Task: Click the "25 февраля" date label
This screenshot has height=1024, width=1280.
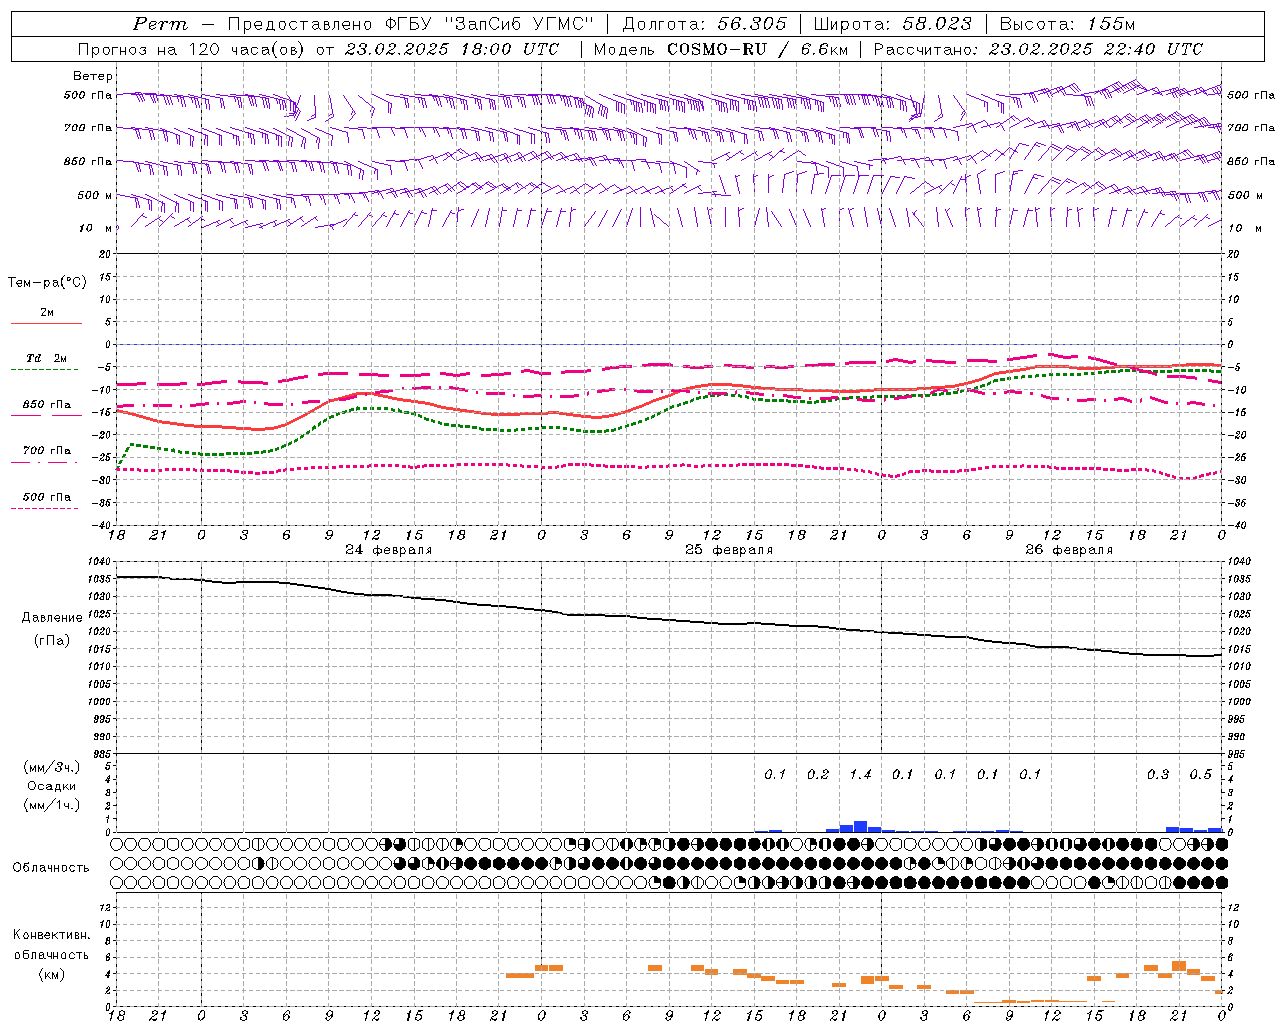Action: pyautogui.click(x=729, y=550)
